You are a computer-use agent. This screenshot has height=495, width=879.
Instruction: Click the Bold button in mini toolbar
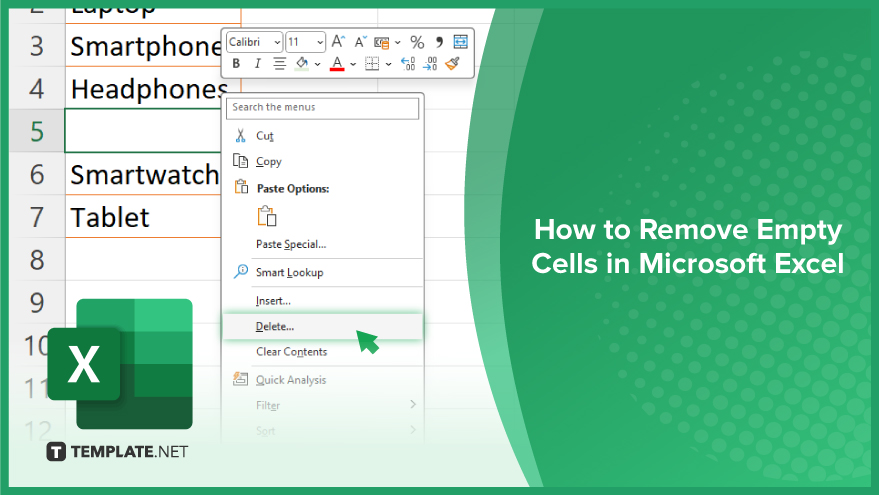[236, 64]
